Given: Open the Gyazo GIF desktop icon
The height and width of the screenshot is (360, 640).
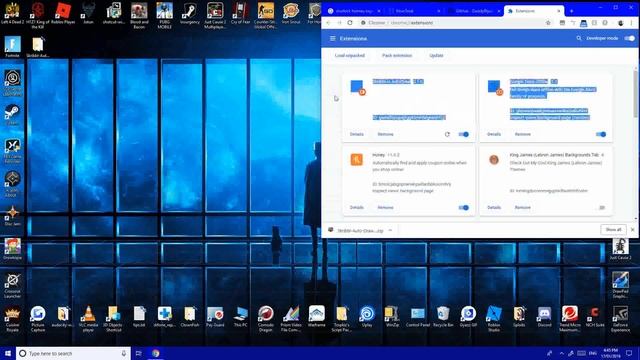Looking at the screenshot, I should coord(468,316).
